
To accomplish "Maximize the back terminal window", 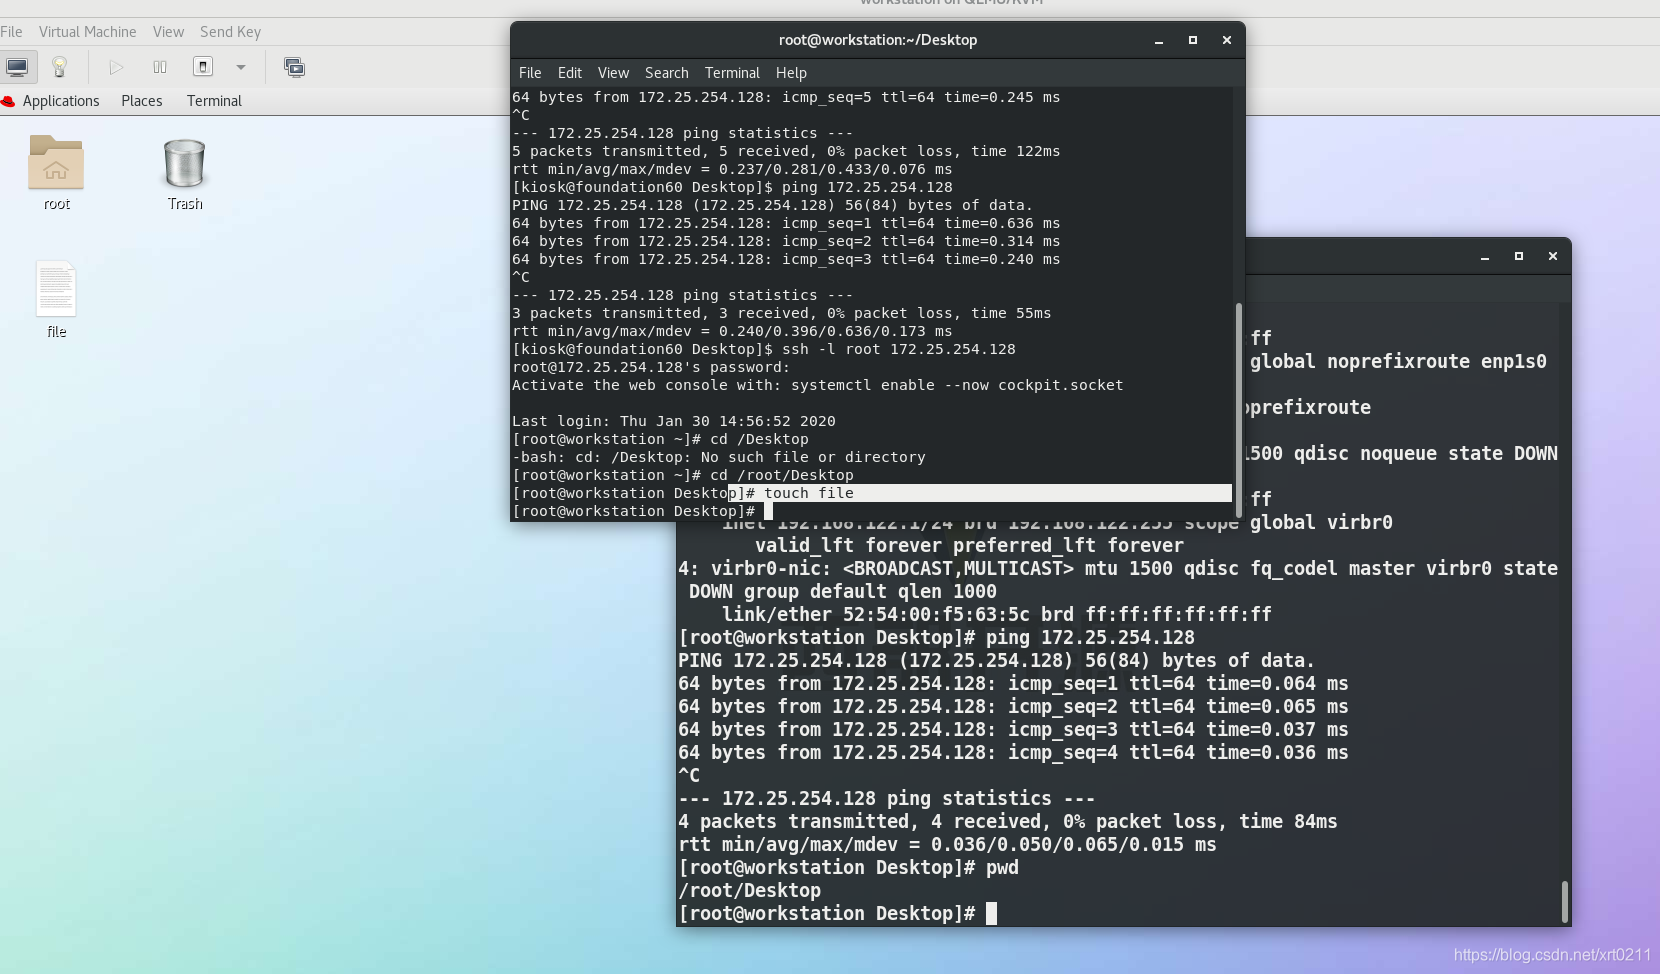I will click(1518, 256).
